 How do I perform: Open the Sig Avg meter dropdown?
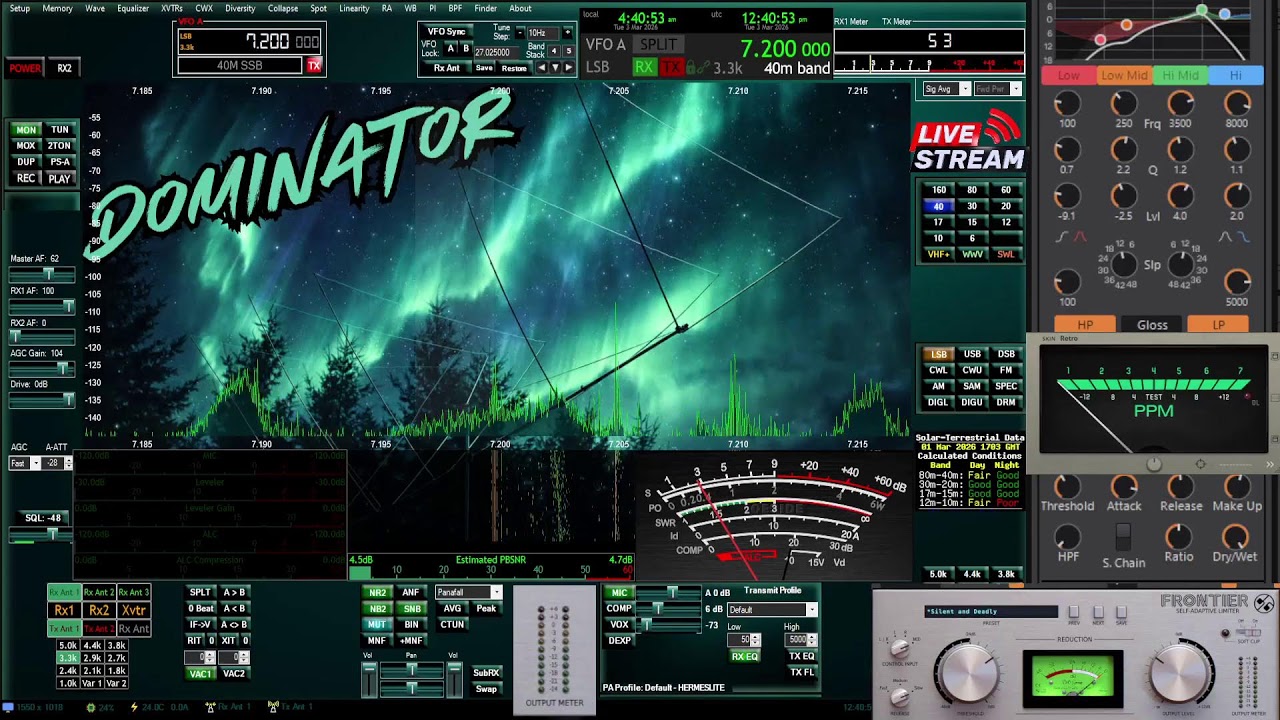[946, 89]
